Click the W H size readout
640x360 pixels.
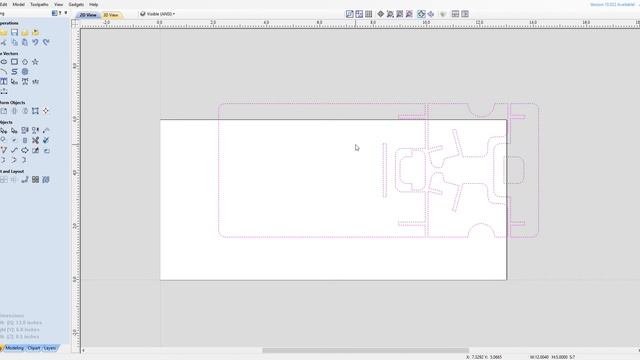point(552,357)
